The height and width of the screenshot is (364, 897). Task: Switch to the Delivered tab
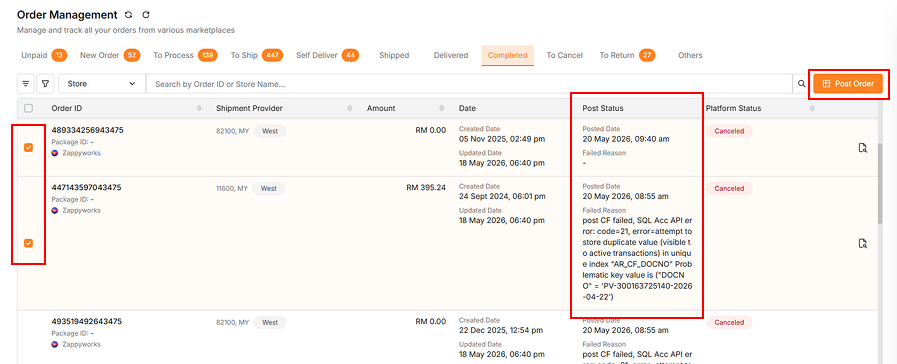(451, 55)
